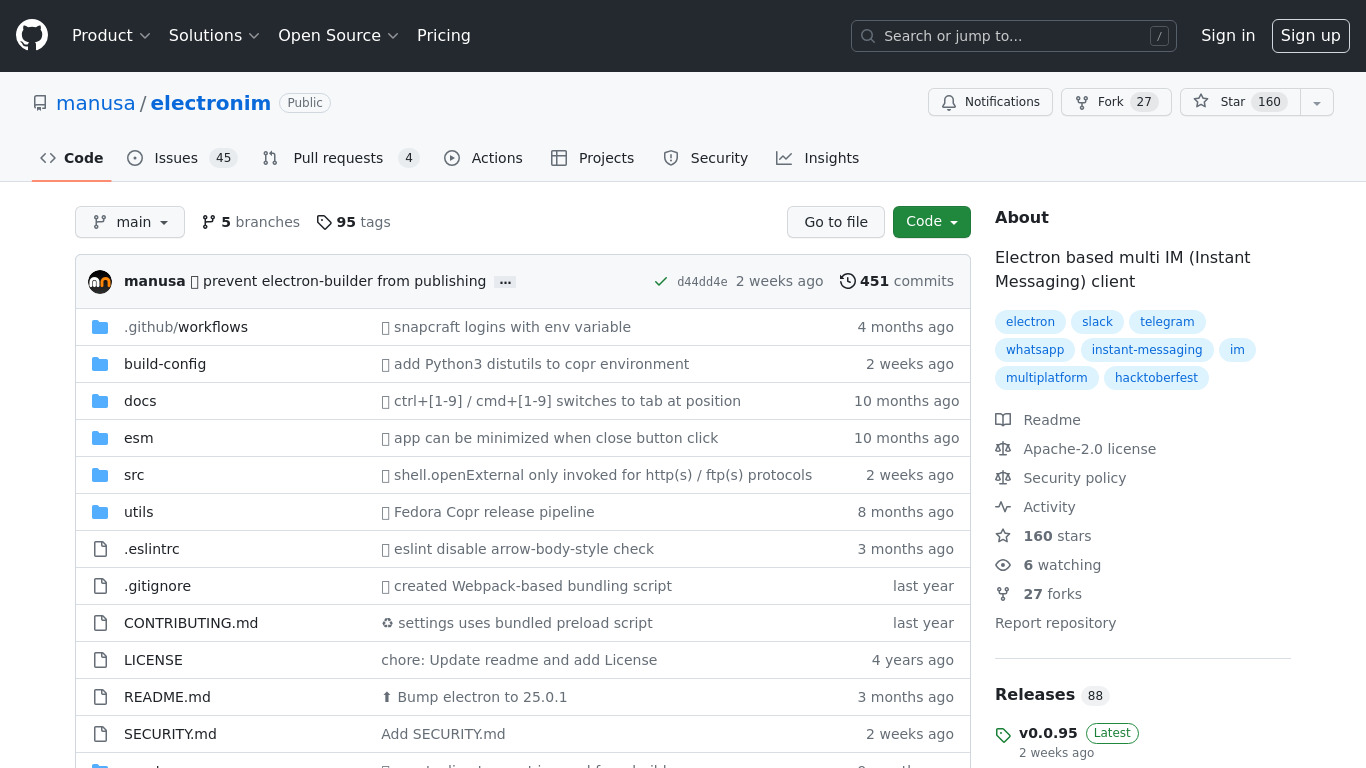Open the Open Source dropdown menu

(x=338, y=36)
